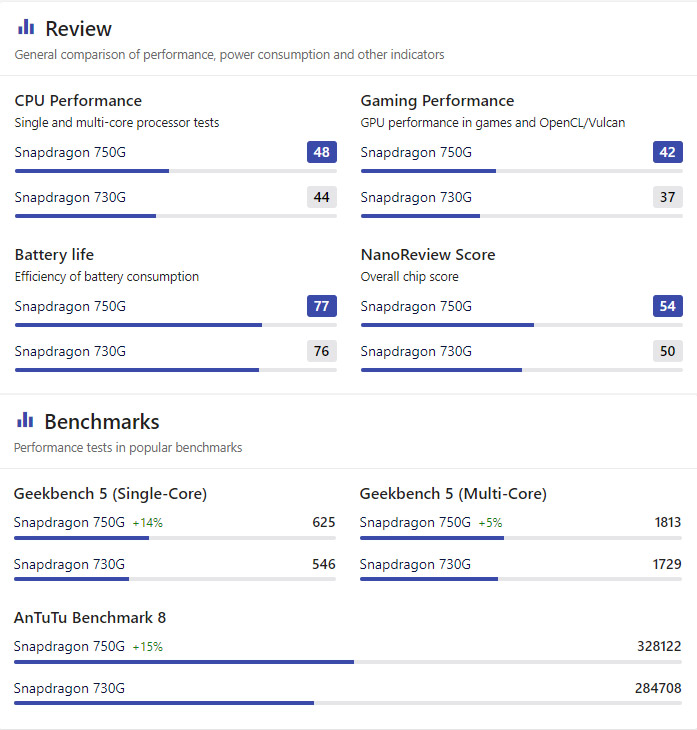Click Snapdragon 730G in Geekbench 5 Single-Core
697x730 pixels.
point(69,565)
